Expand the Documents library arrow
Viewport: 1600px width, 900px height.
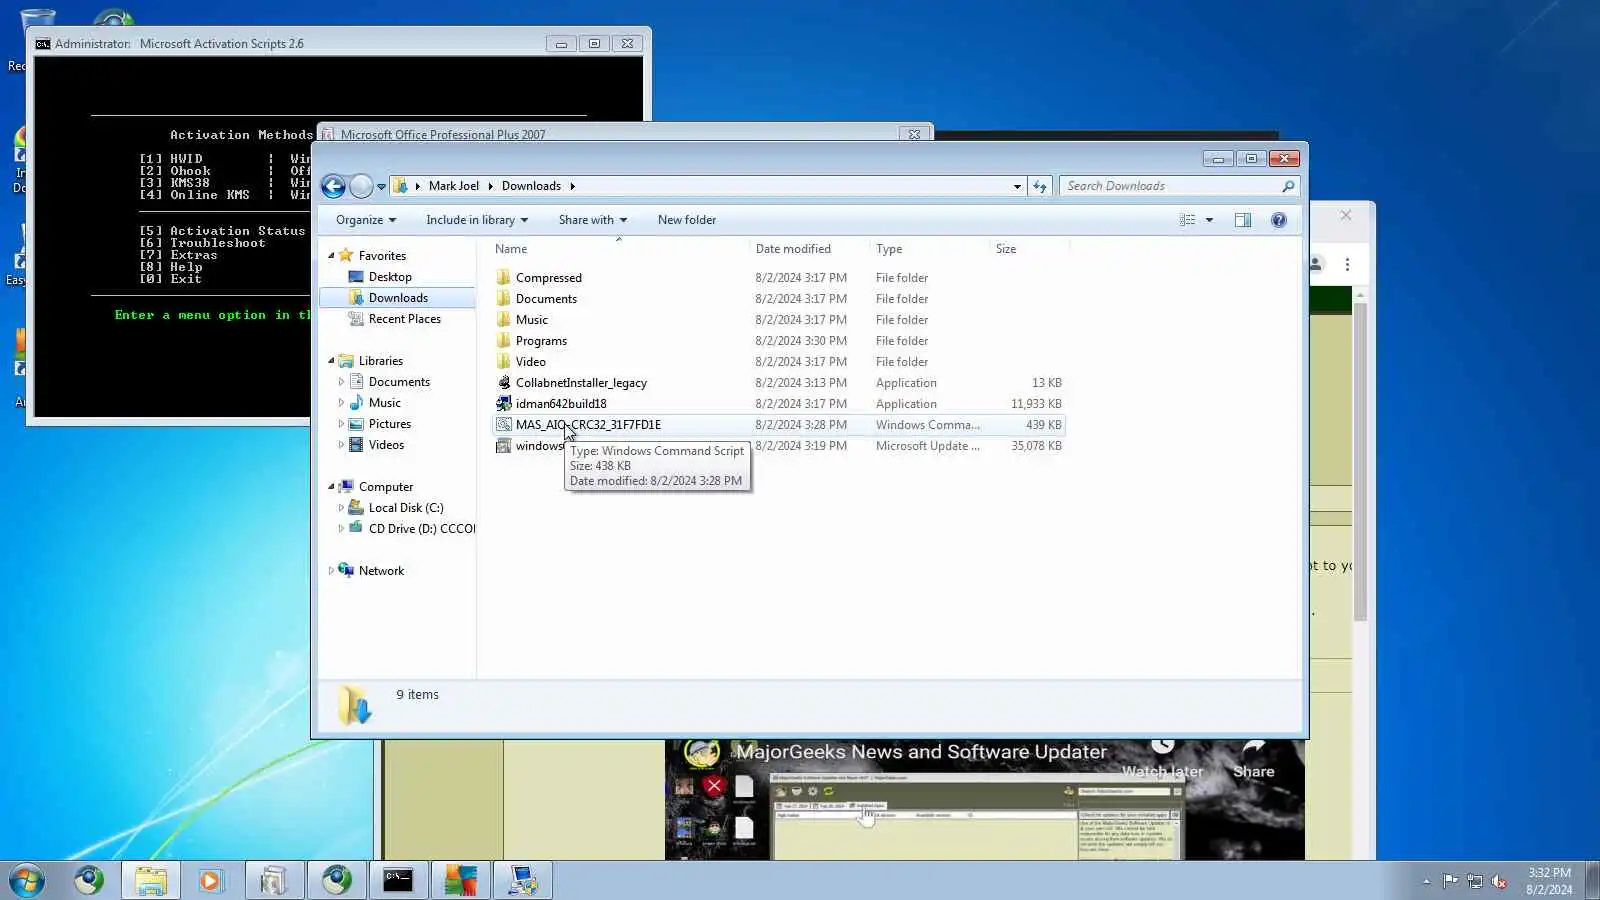click(x=341, y=382)
